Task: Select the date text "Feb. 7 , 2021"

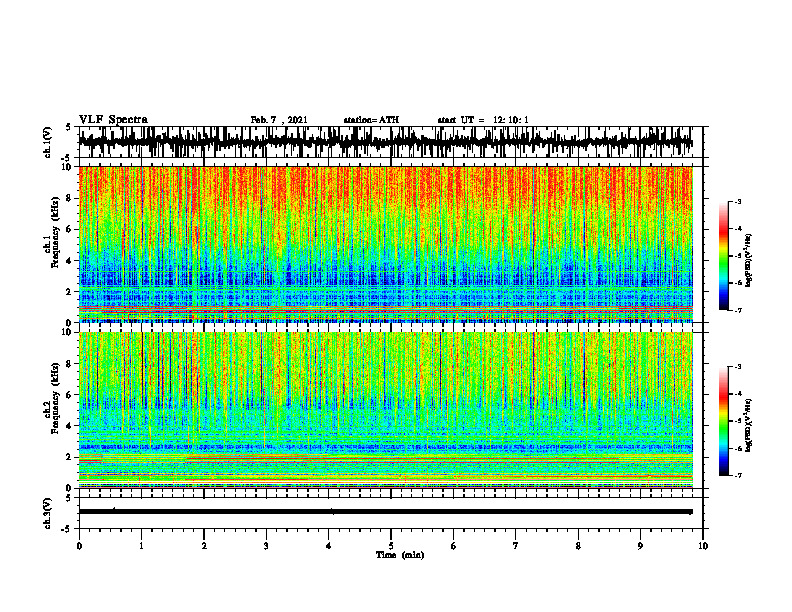Action: pos(279,120)
